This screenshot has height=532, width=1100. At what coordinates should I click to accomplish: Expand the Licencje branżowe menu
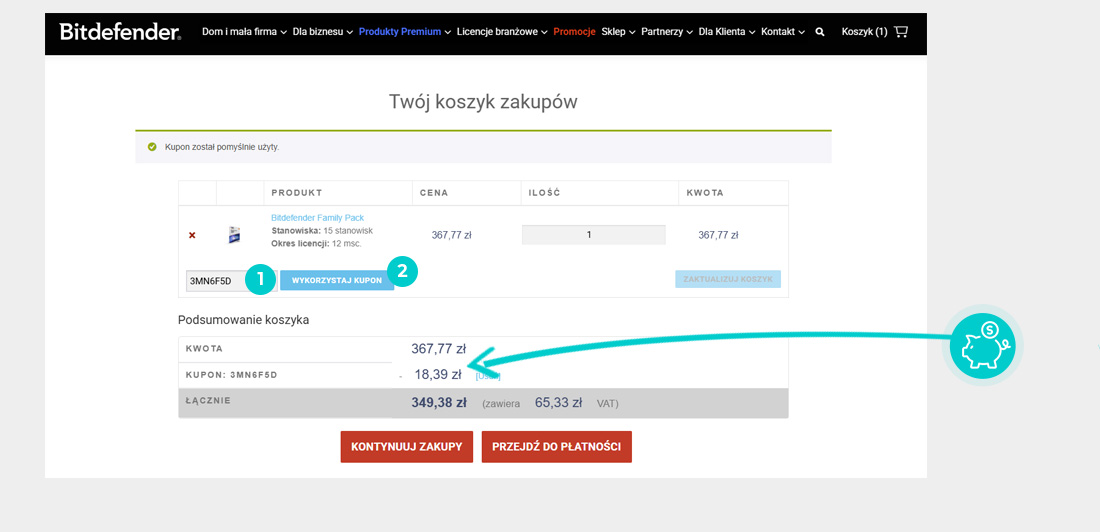[502, 32]
